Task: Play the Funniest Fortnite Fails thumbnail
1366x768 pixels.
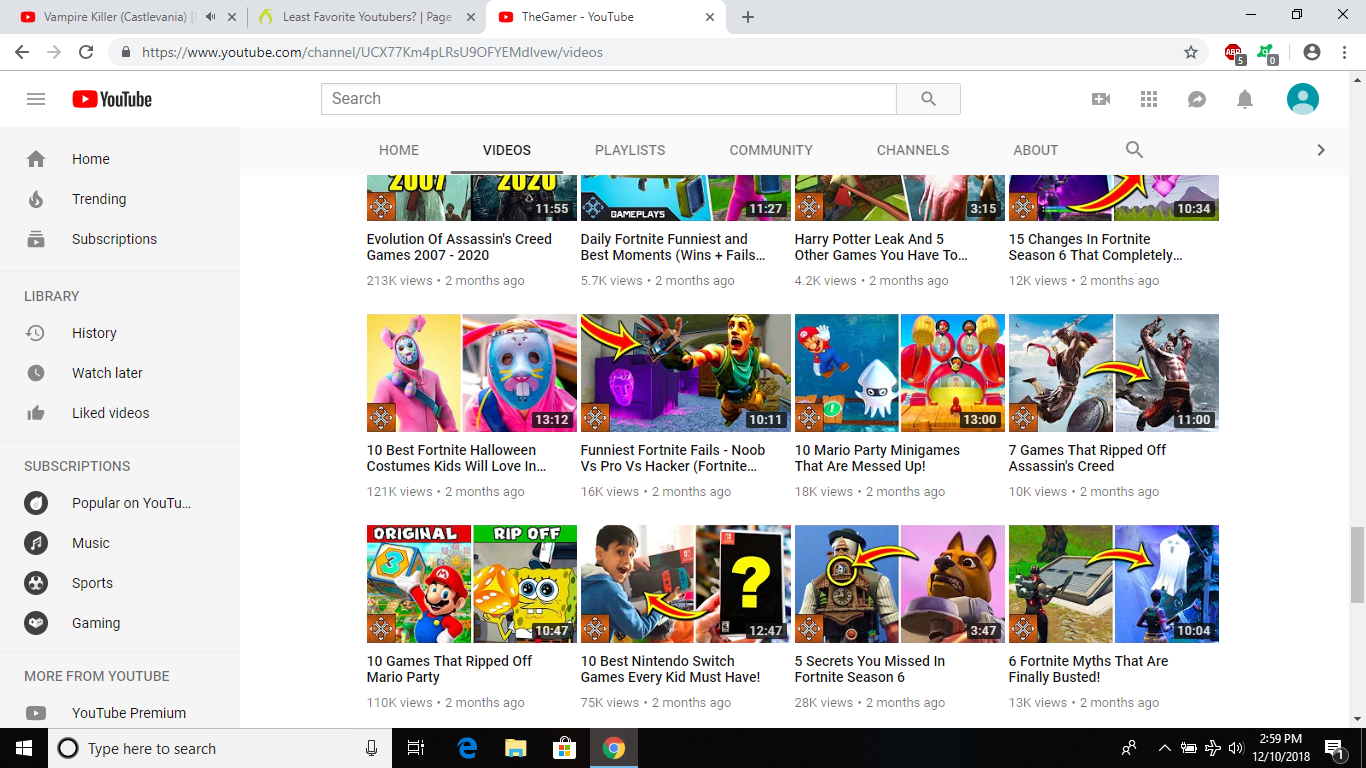Action: click(x=686, y=373)
